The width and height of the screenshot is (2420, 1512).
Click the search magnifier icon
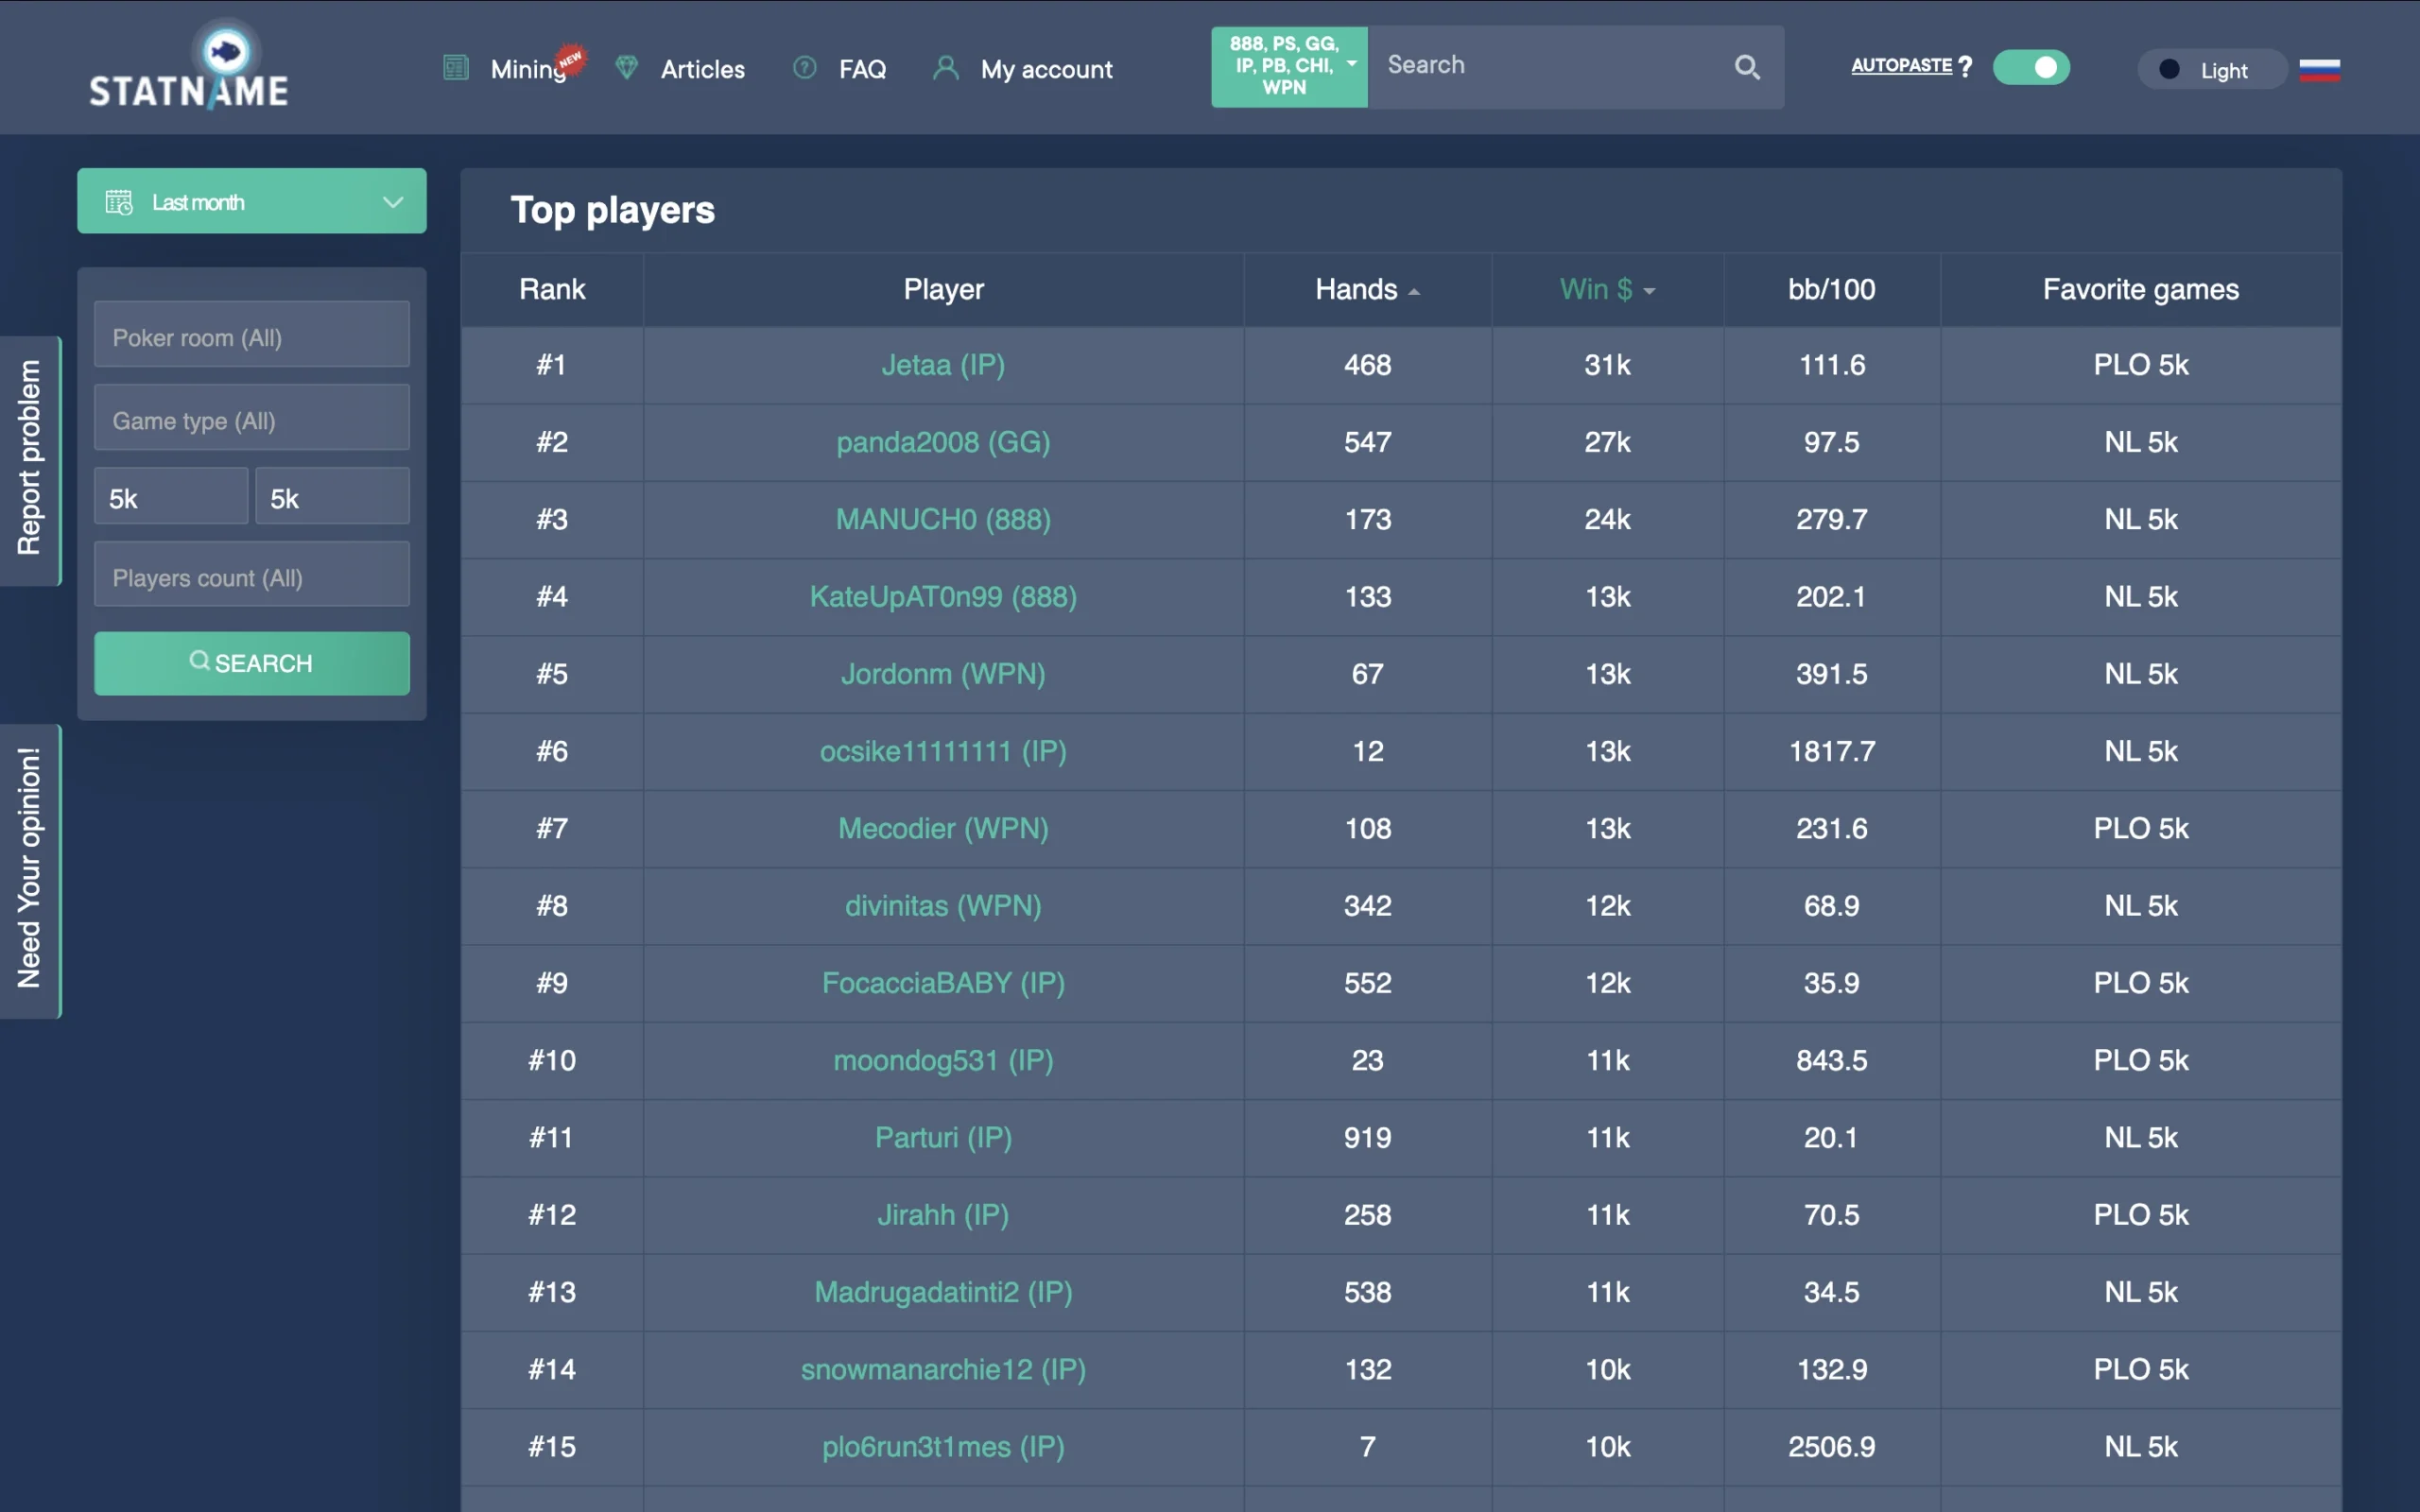tap(1747, 67)
